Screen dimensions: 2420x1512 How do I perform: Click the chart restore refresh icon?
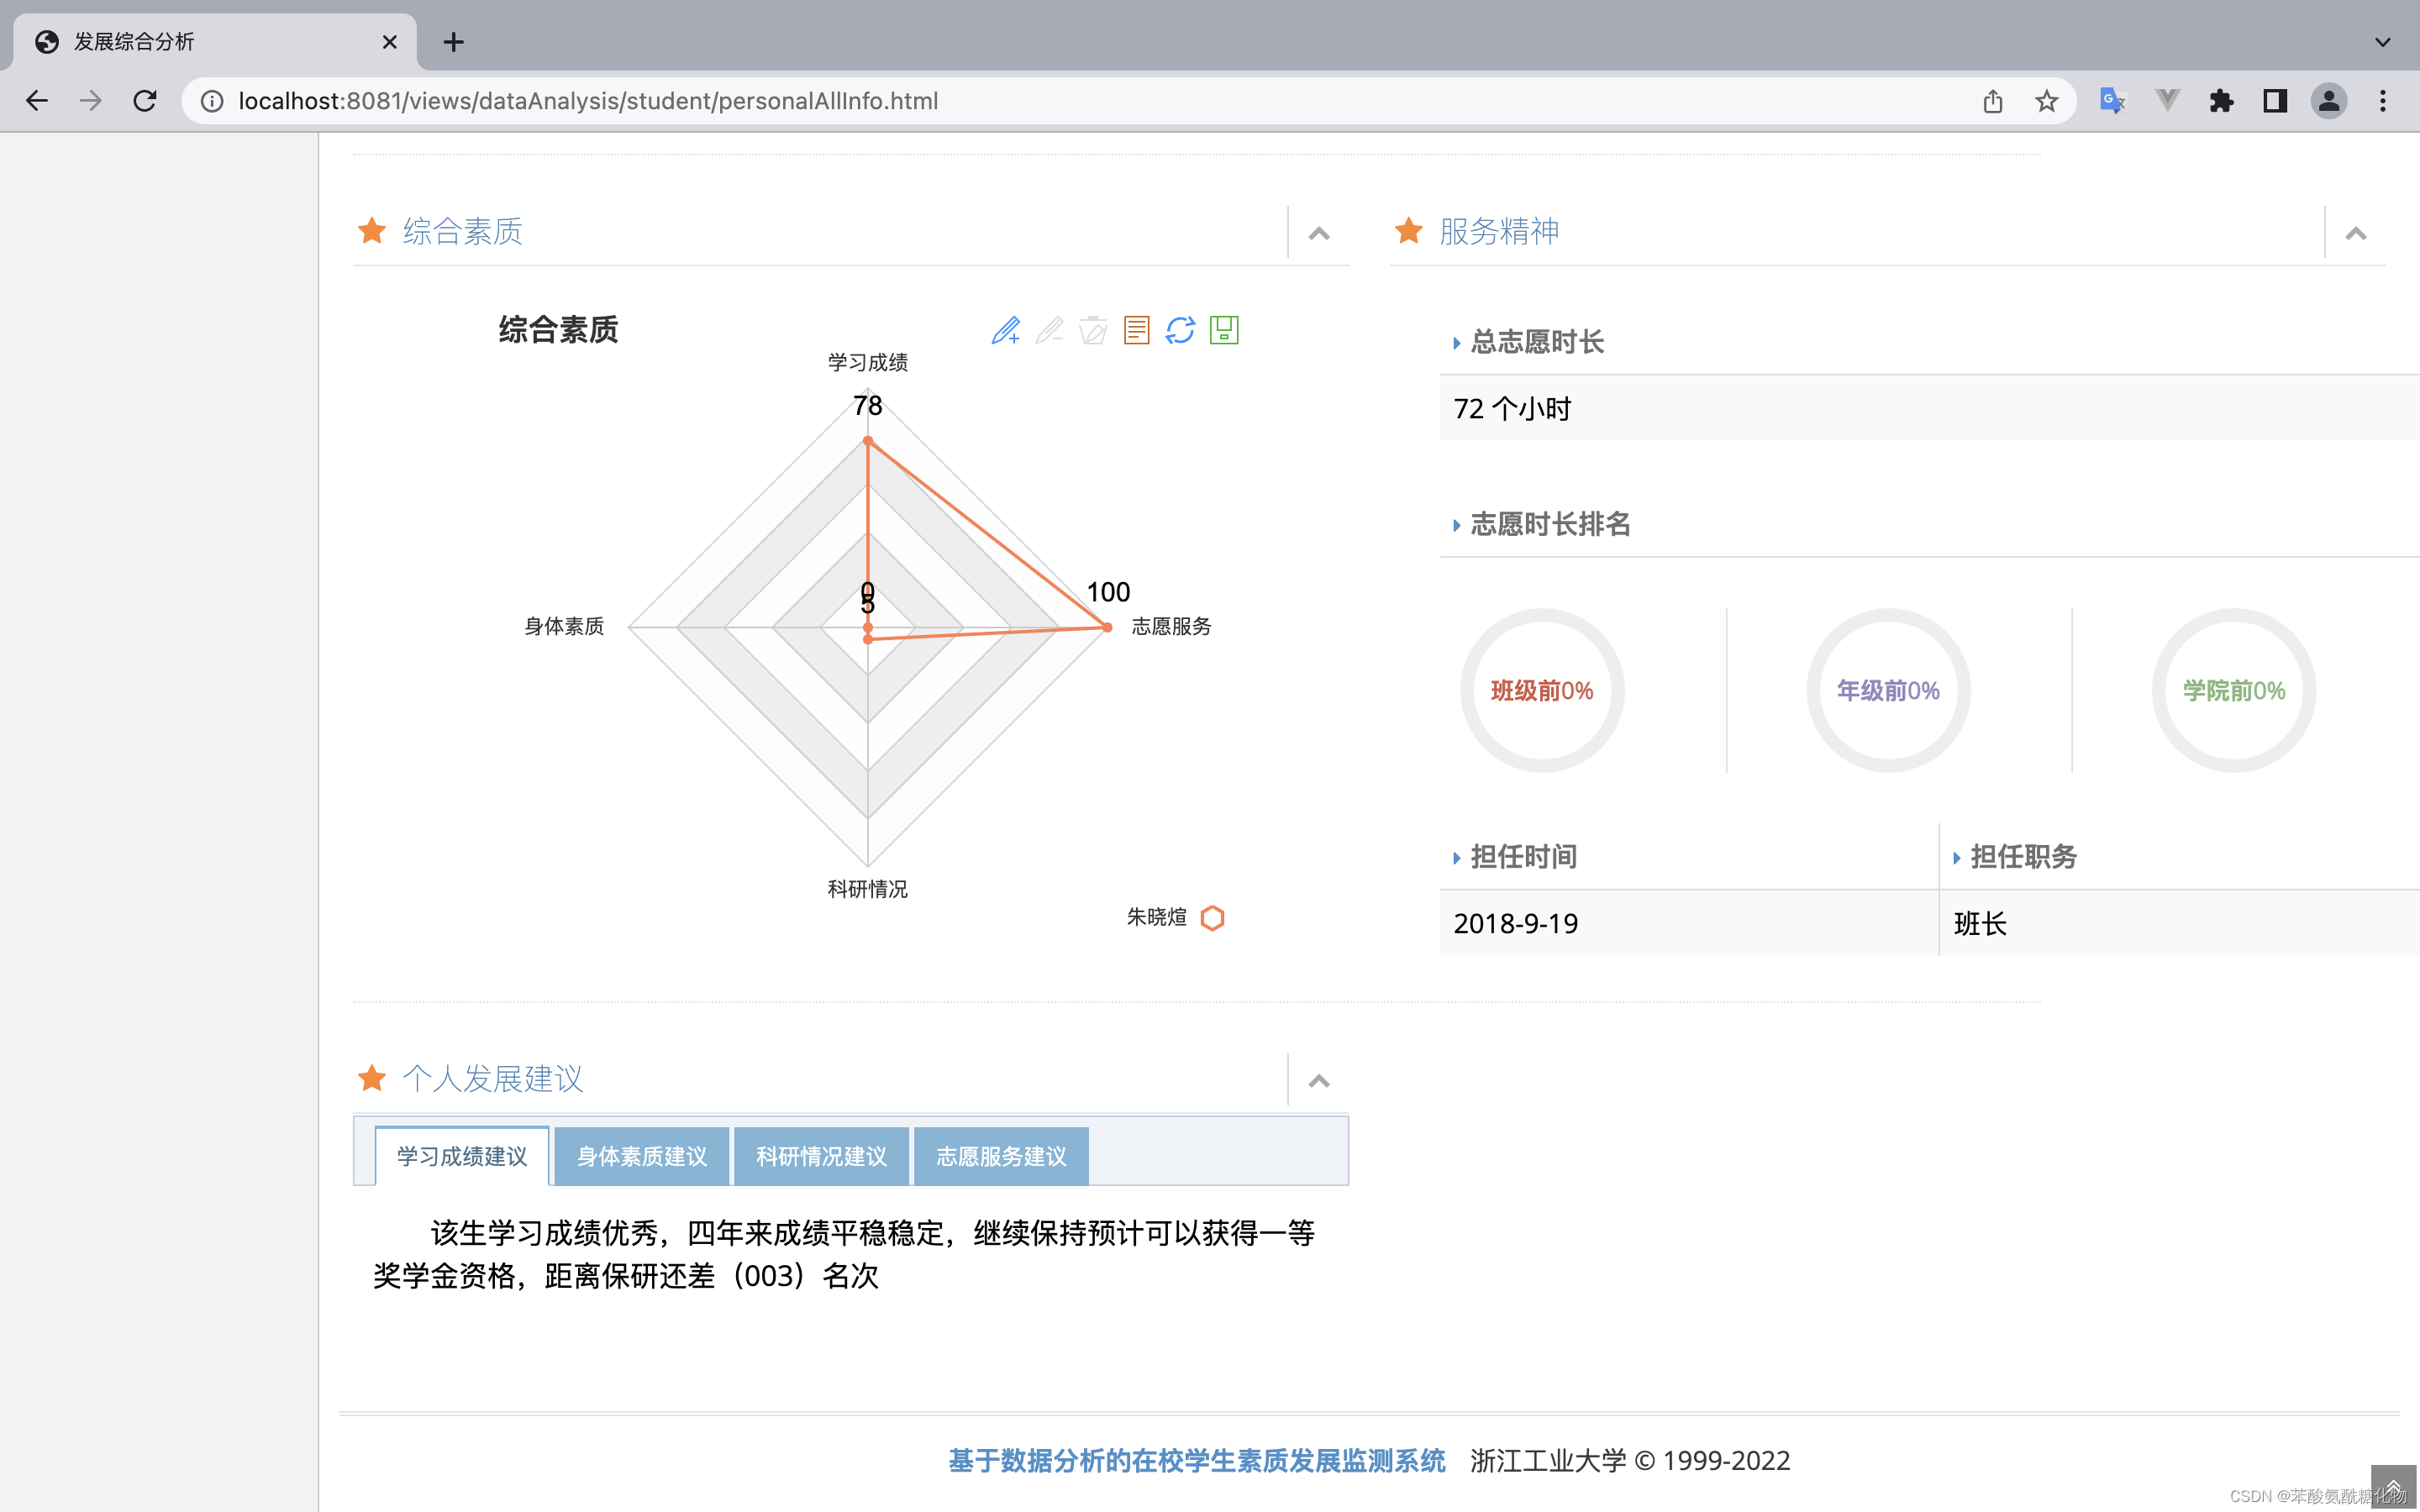tap(1180, 330)
